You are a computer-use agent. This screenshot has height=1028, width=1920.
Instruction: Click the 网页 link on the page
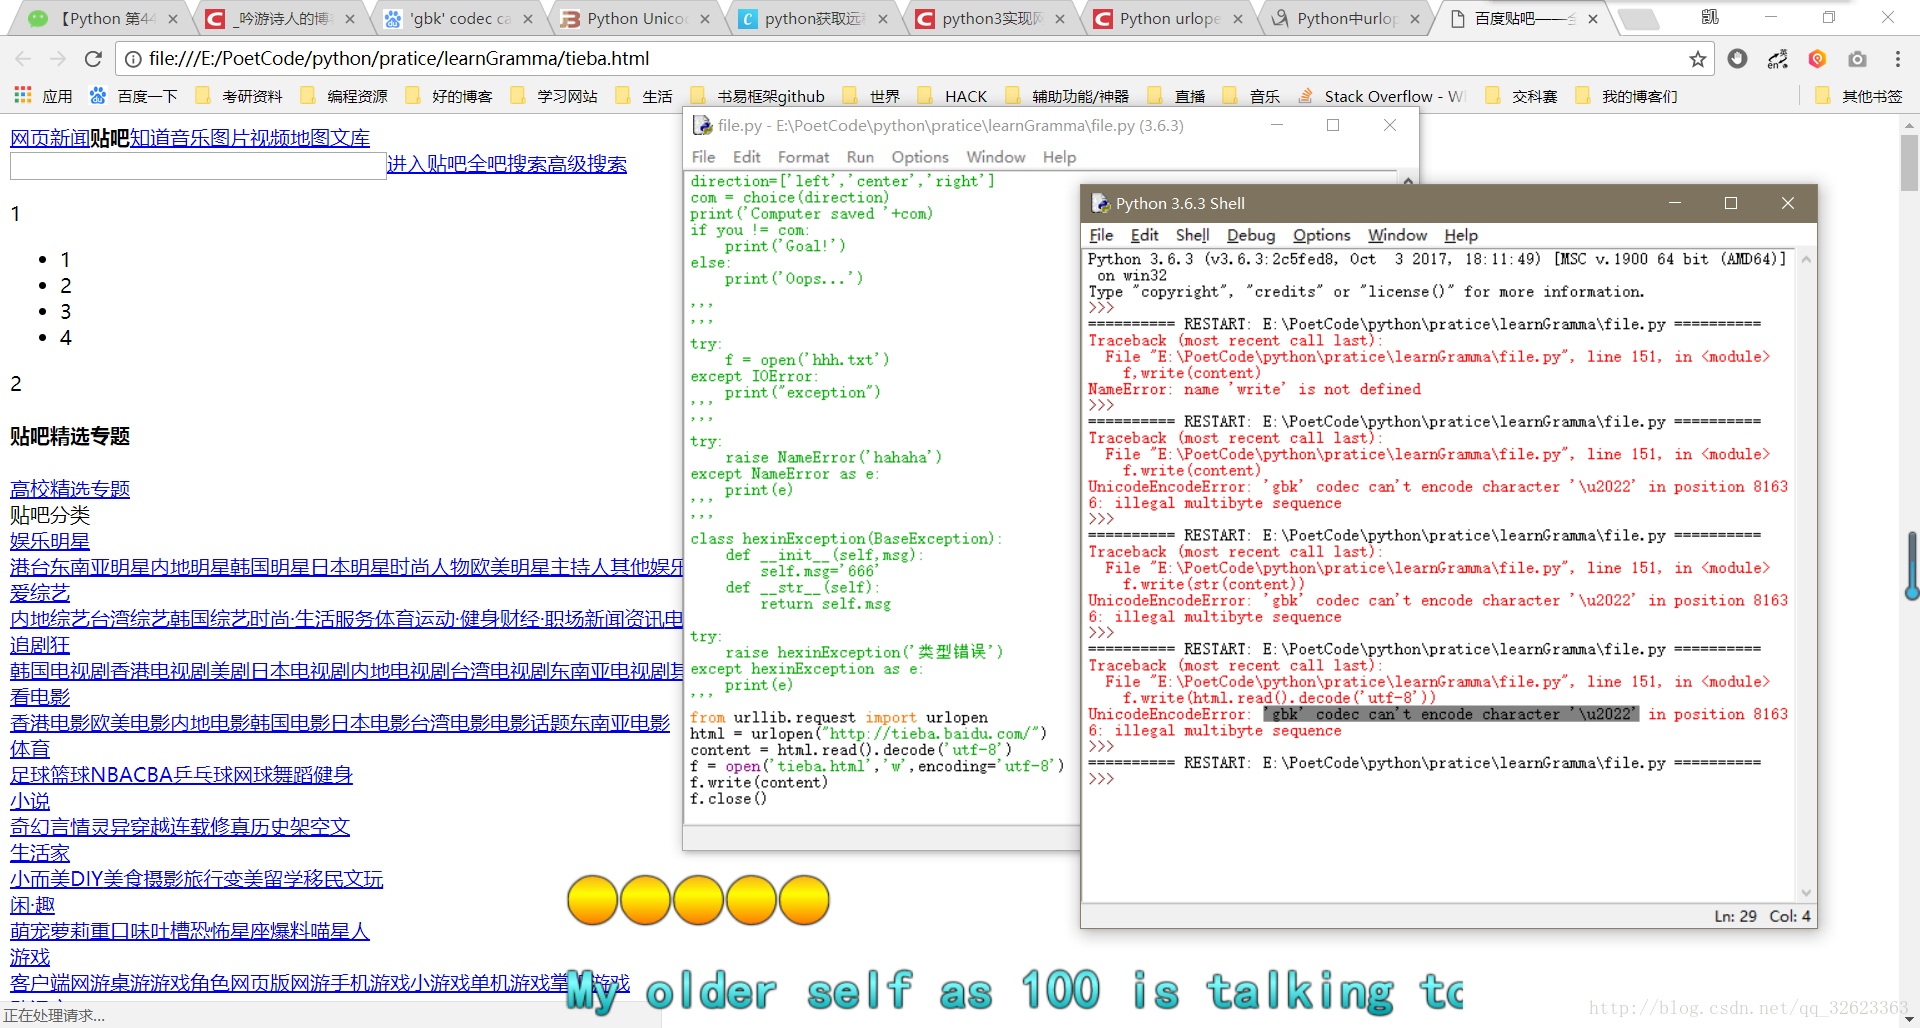(x=30, y=138)
